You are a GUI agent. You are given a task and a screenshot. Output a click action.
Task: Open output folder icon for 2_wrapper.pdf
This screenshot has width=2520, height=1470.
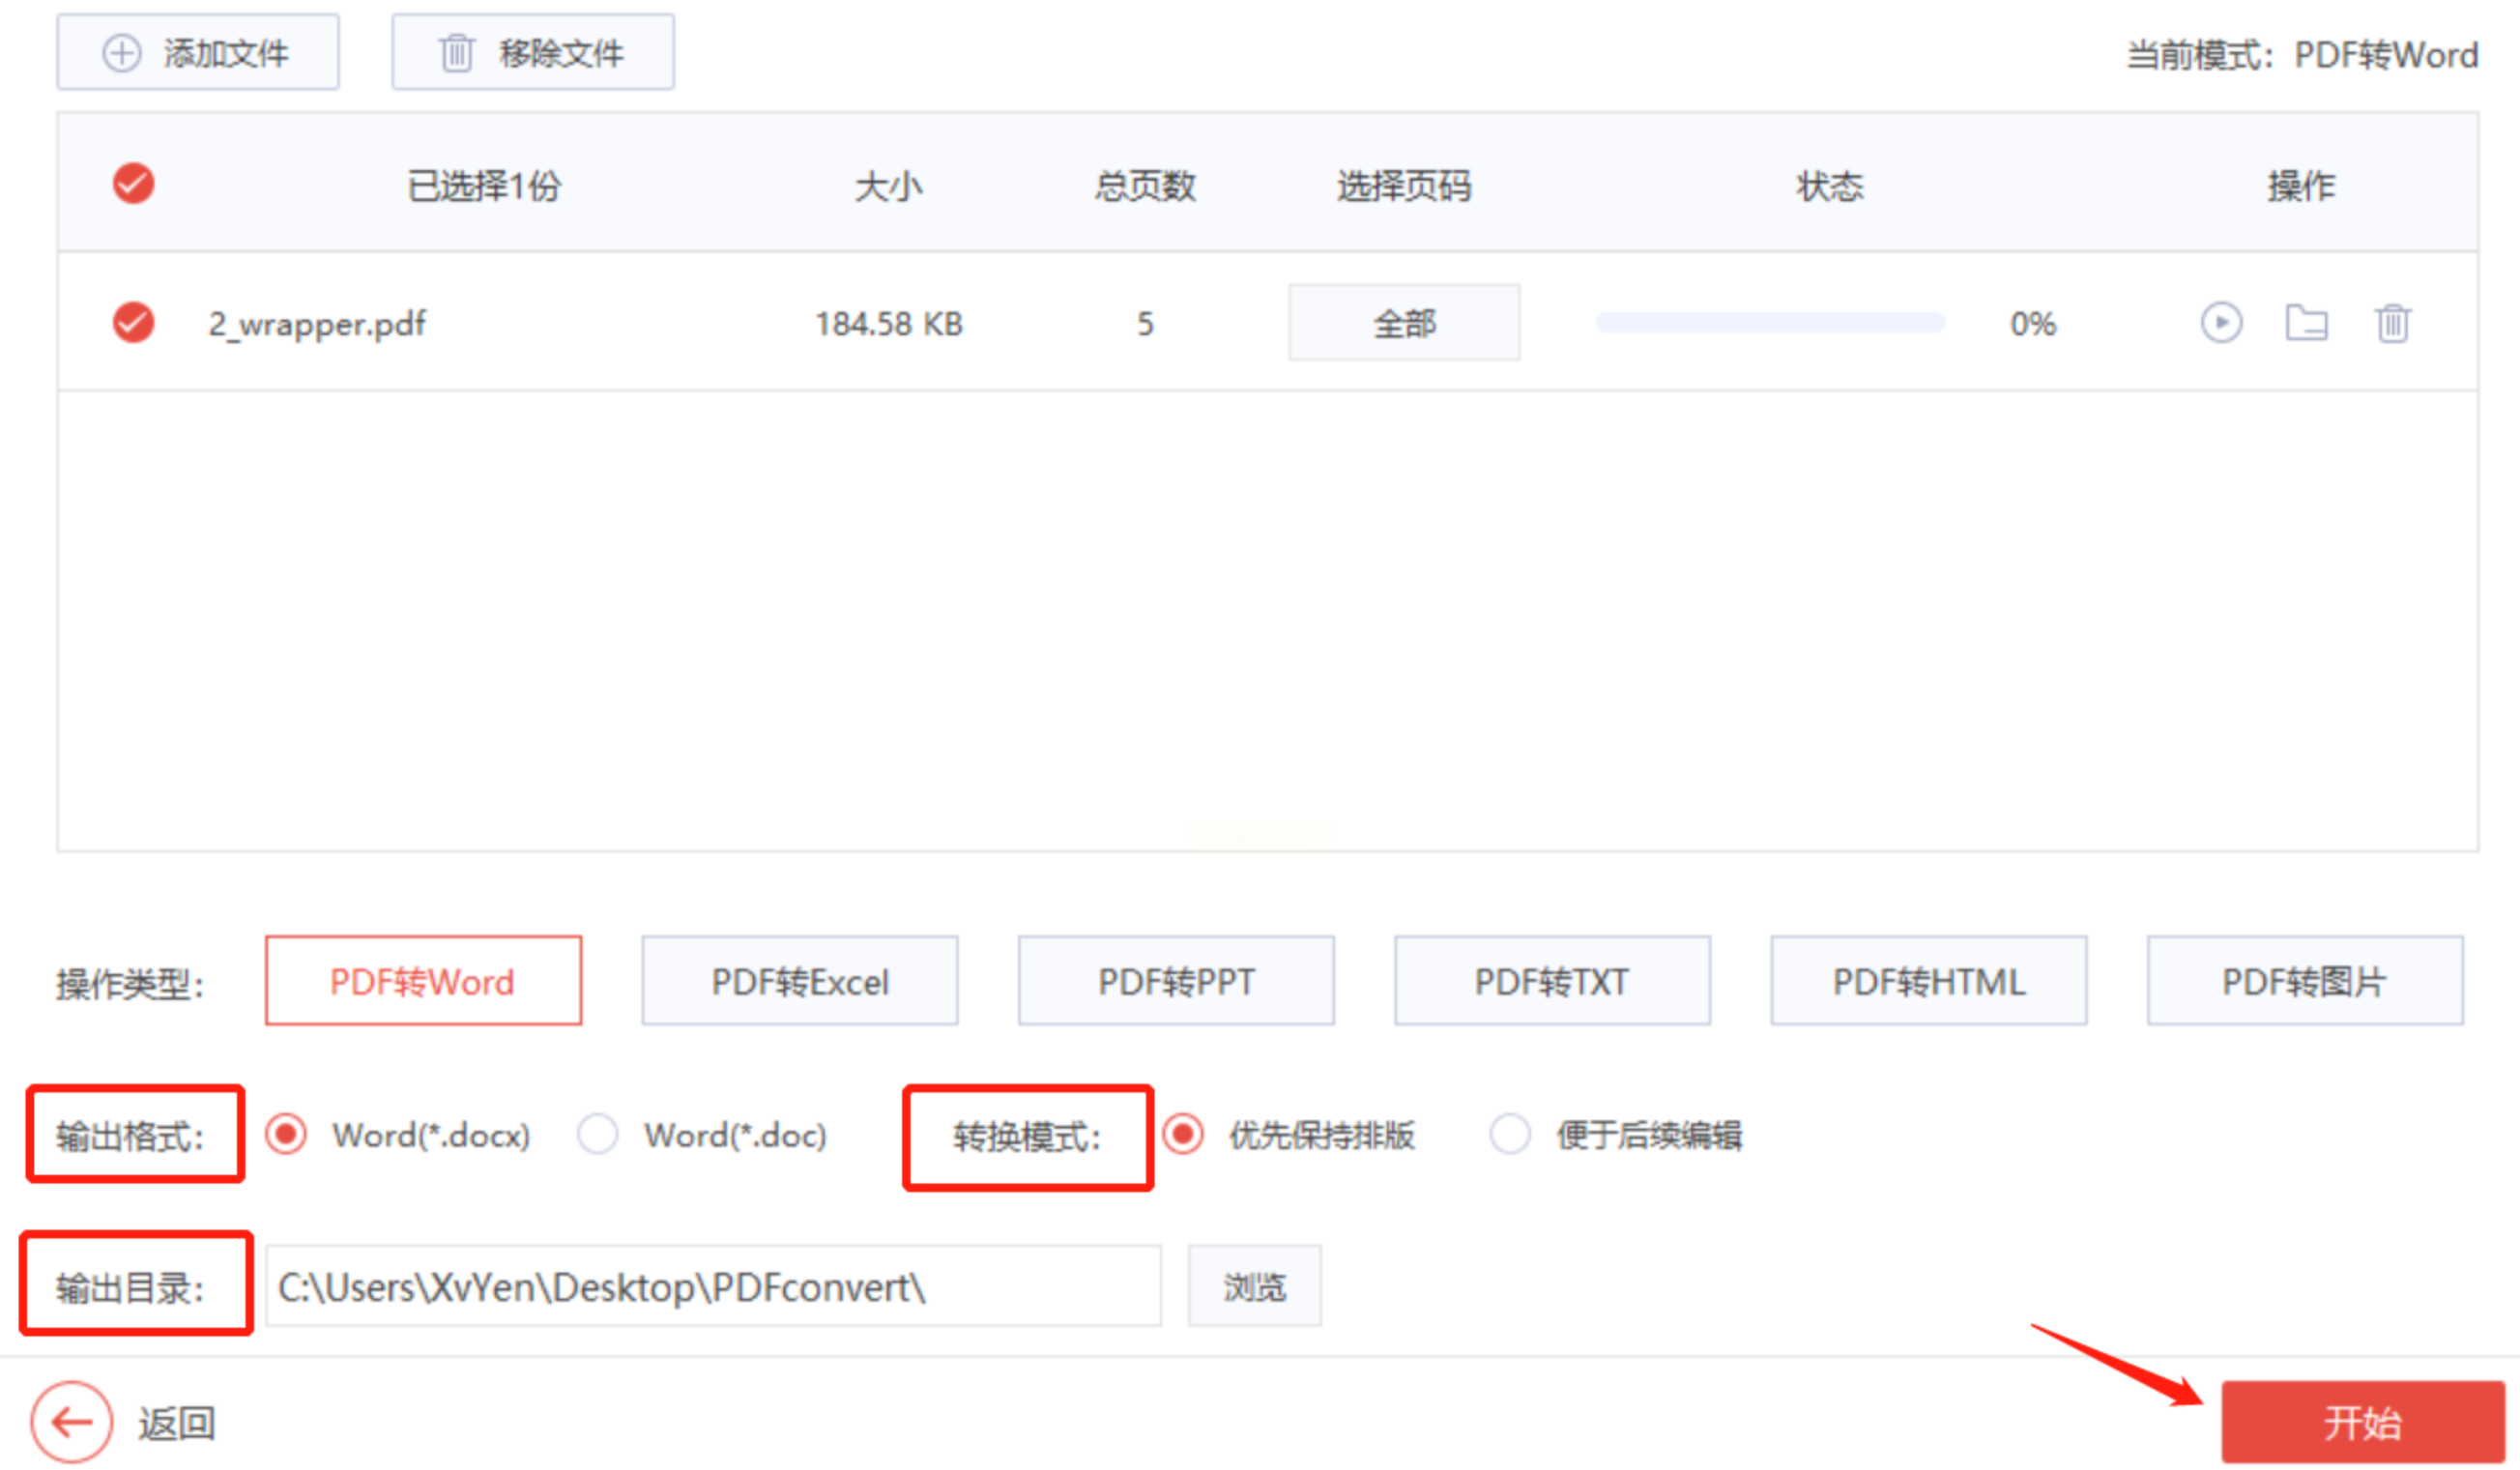pyautogui.click(x=2306, y=323)
